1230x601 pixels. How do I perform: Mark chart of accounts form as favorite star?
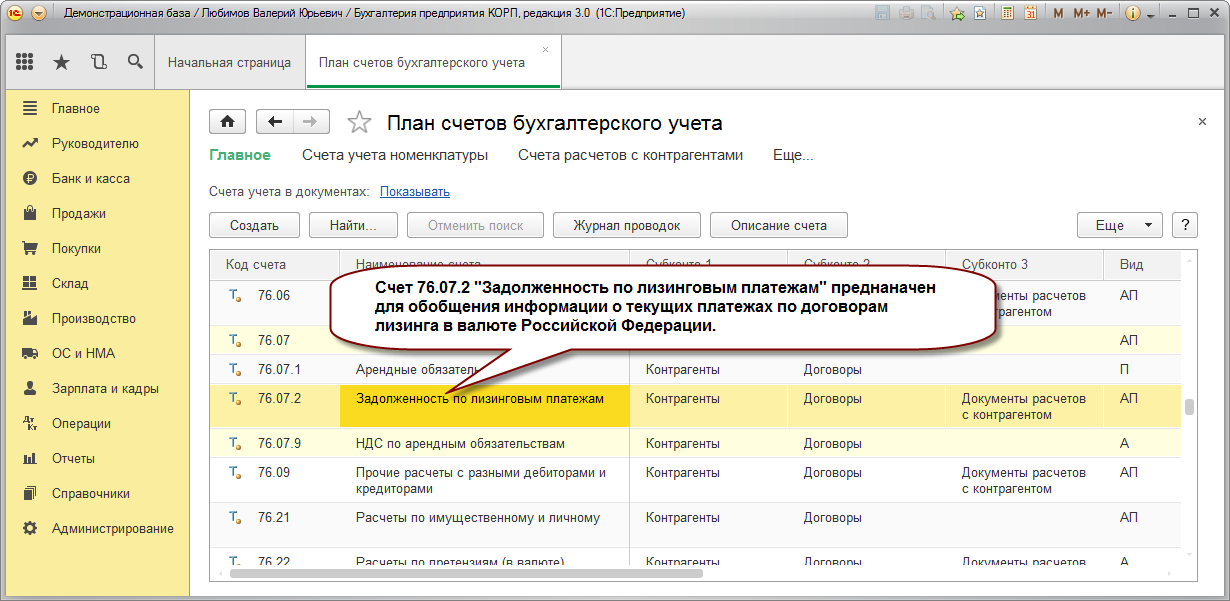coord(359,122)
